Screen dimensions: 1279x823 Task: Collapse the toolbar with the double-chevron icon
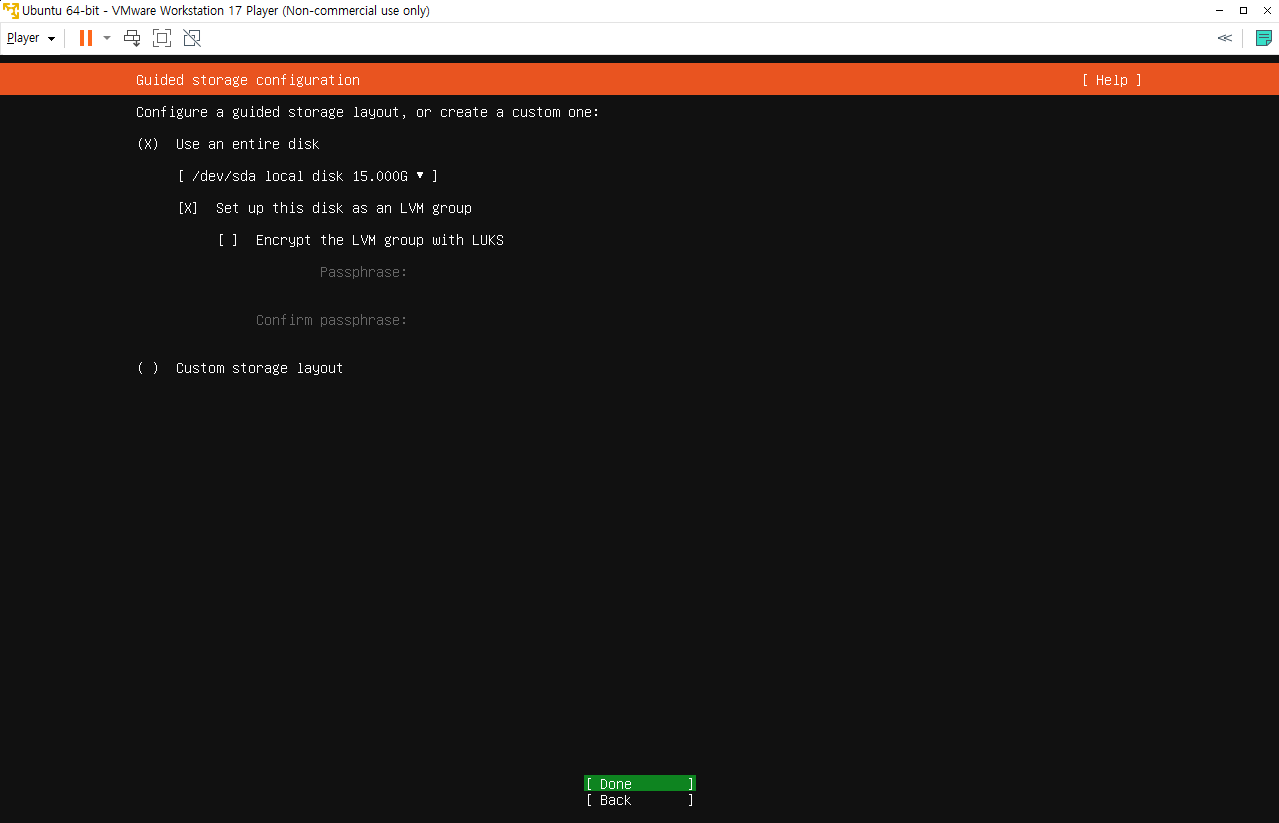pos(1224,38)
